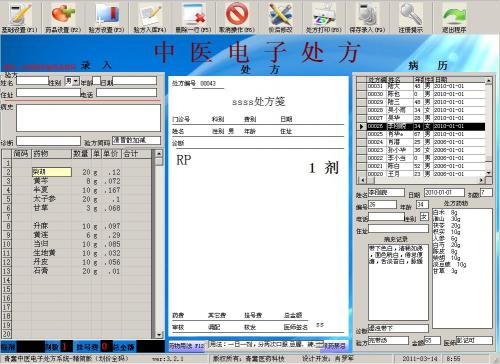Image resolution: width=500 pixels, height=364 pixels.
Task: Open the gender dropdown in patient entry form
Action: (x=76, y=81)
